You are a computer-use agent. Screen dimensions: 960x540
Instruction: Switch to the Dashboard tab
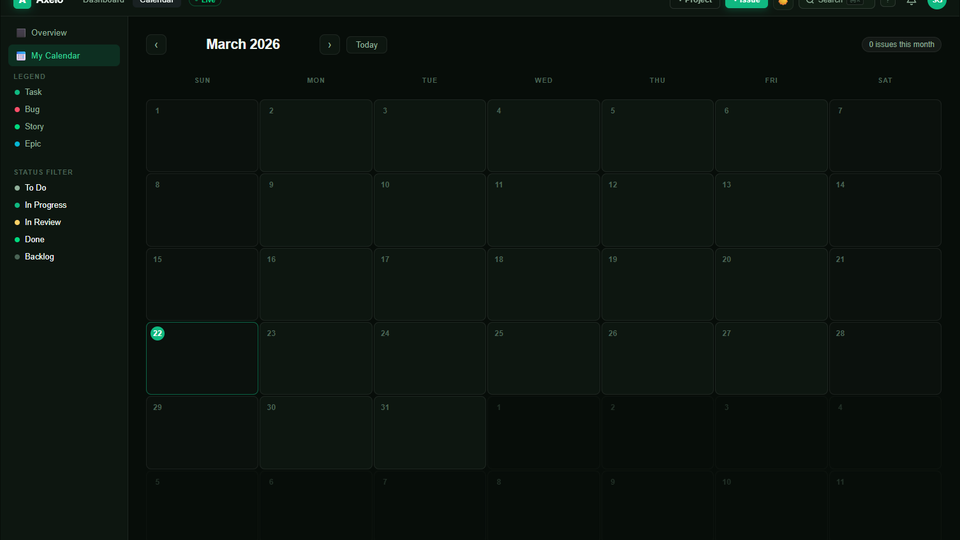click(x=103, y=2)
